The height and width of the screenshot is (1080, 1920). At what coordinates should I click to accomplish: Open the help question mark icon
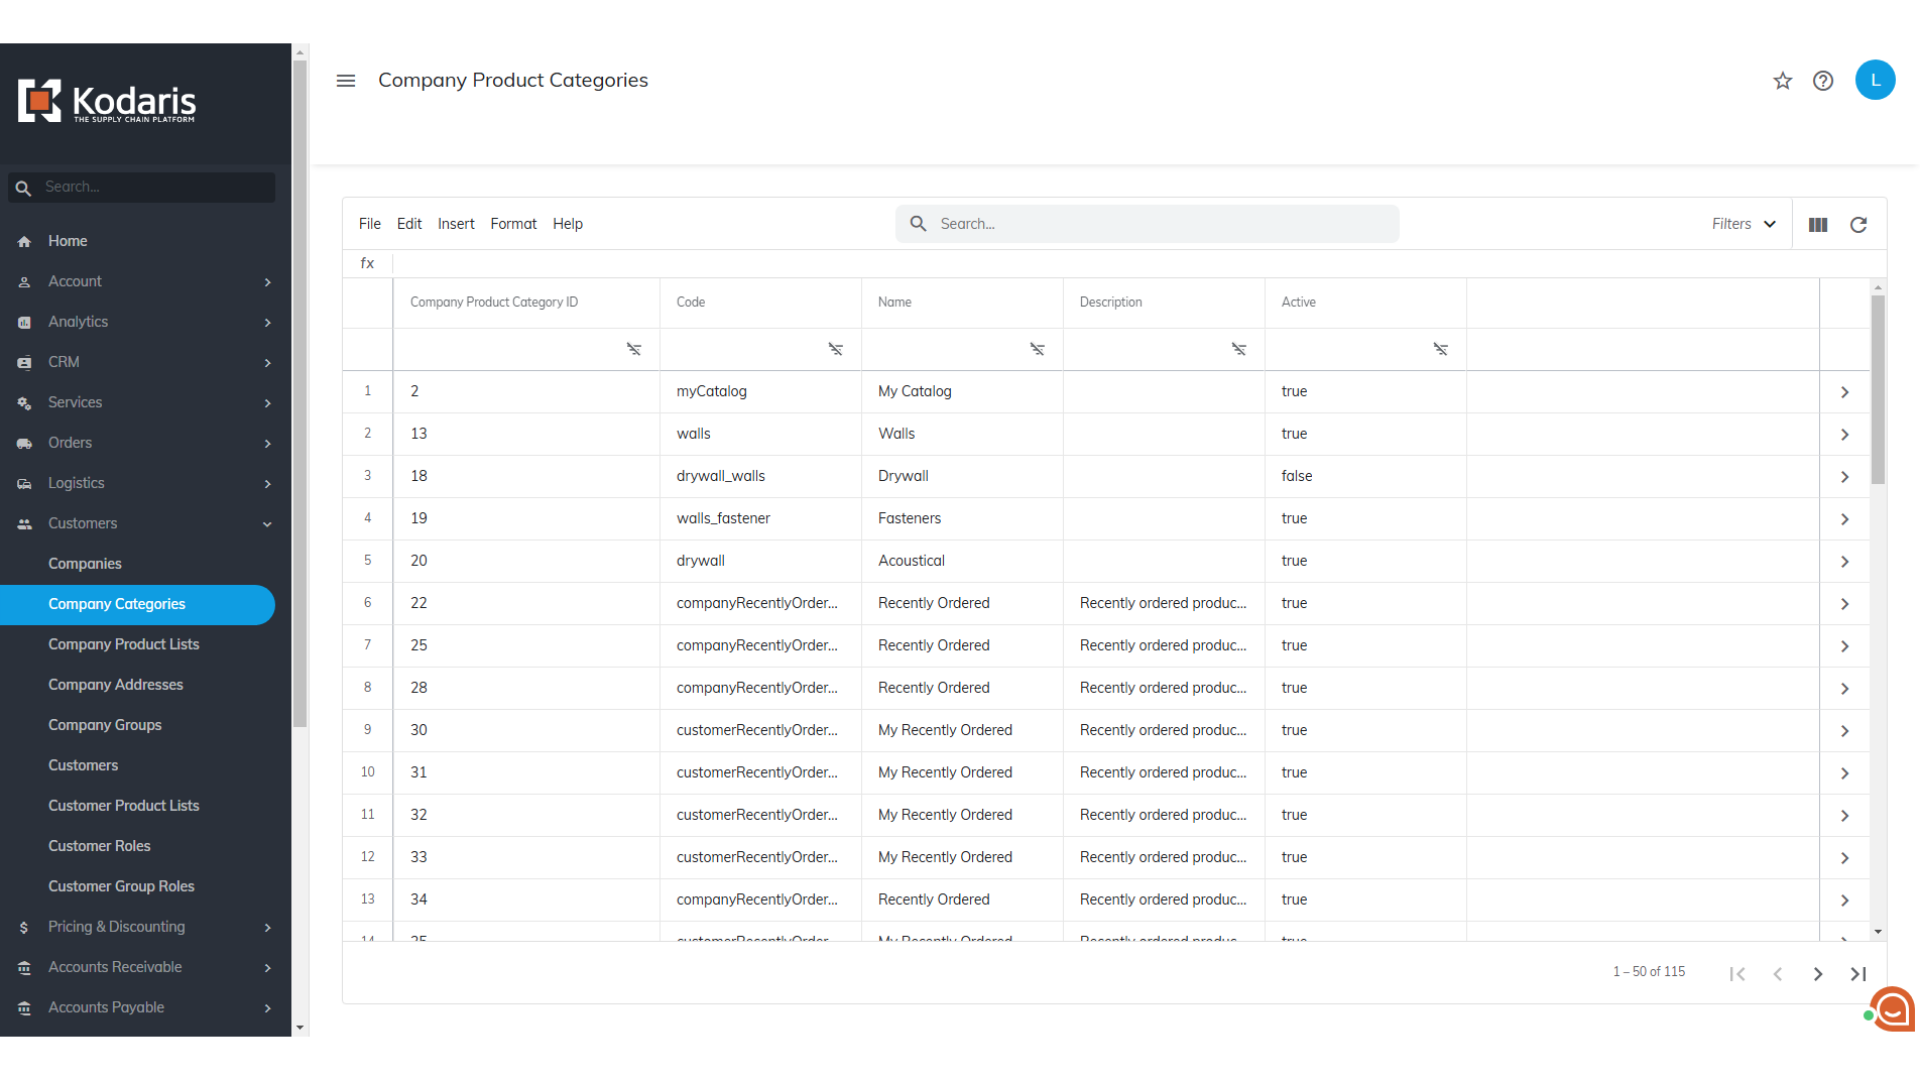[x=1823, y=81]
